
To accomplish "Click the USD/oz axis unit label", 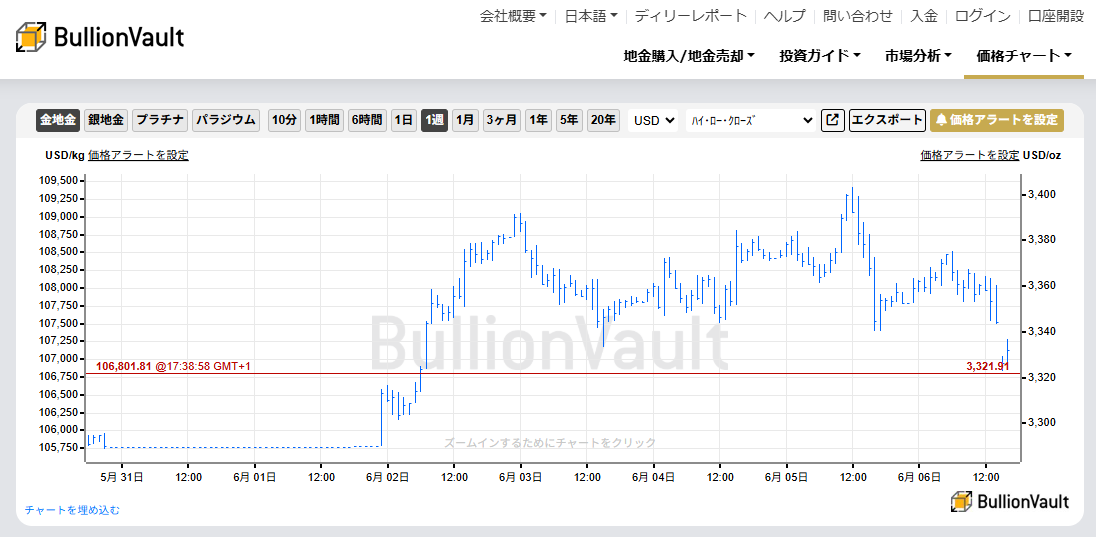I will pyautogui.click(x=1041, y=155).
